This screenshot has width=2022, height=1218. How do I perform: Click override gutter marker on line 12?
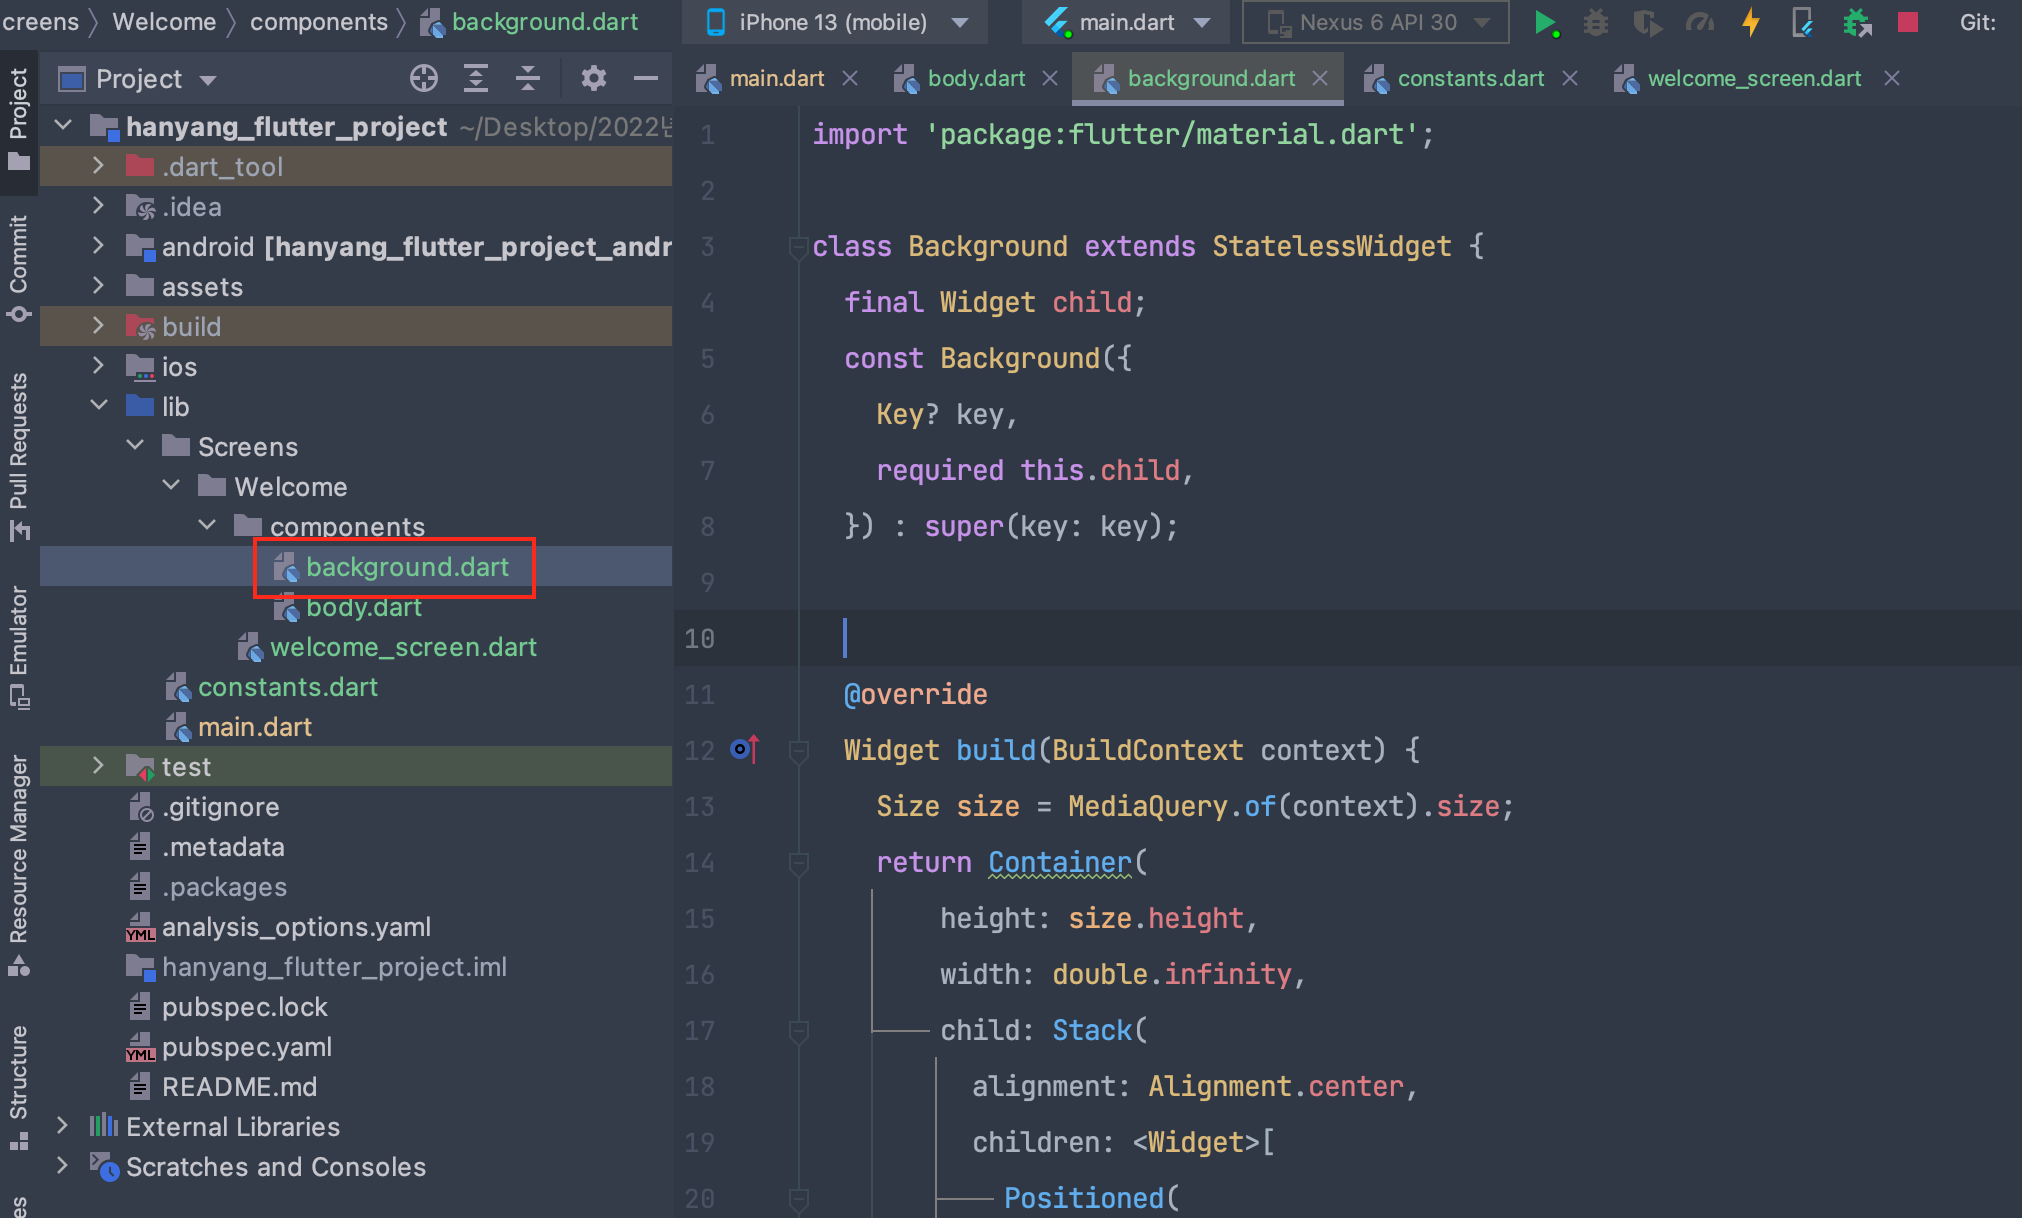point(744,749)
